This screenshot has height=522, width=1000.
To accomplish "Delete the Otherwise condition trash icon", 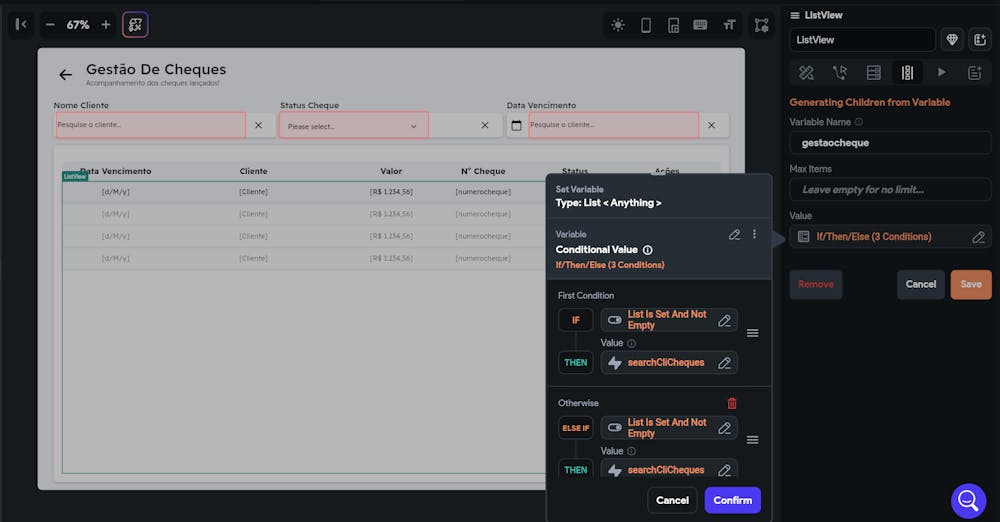I will click(732, 403).
